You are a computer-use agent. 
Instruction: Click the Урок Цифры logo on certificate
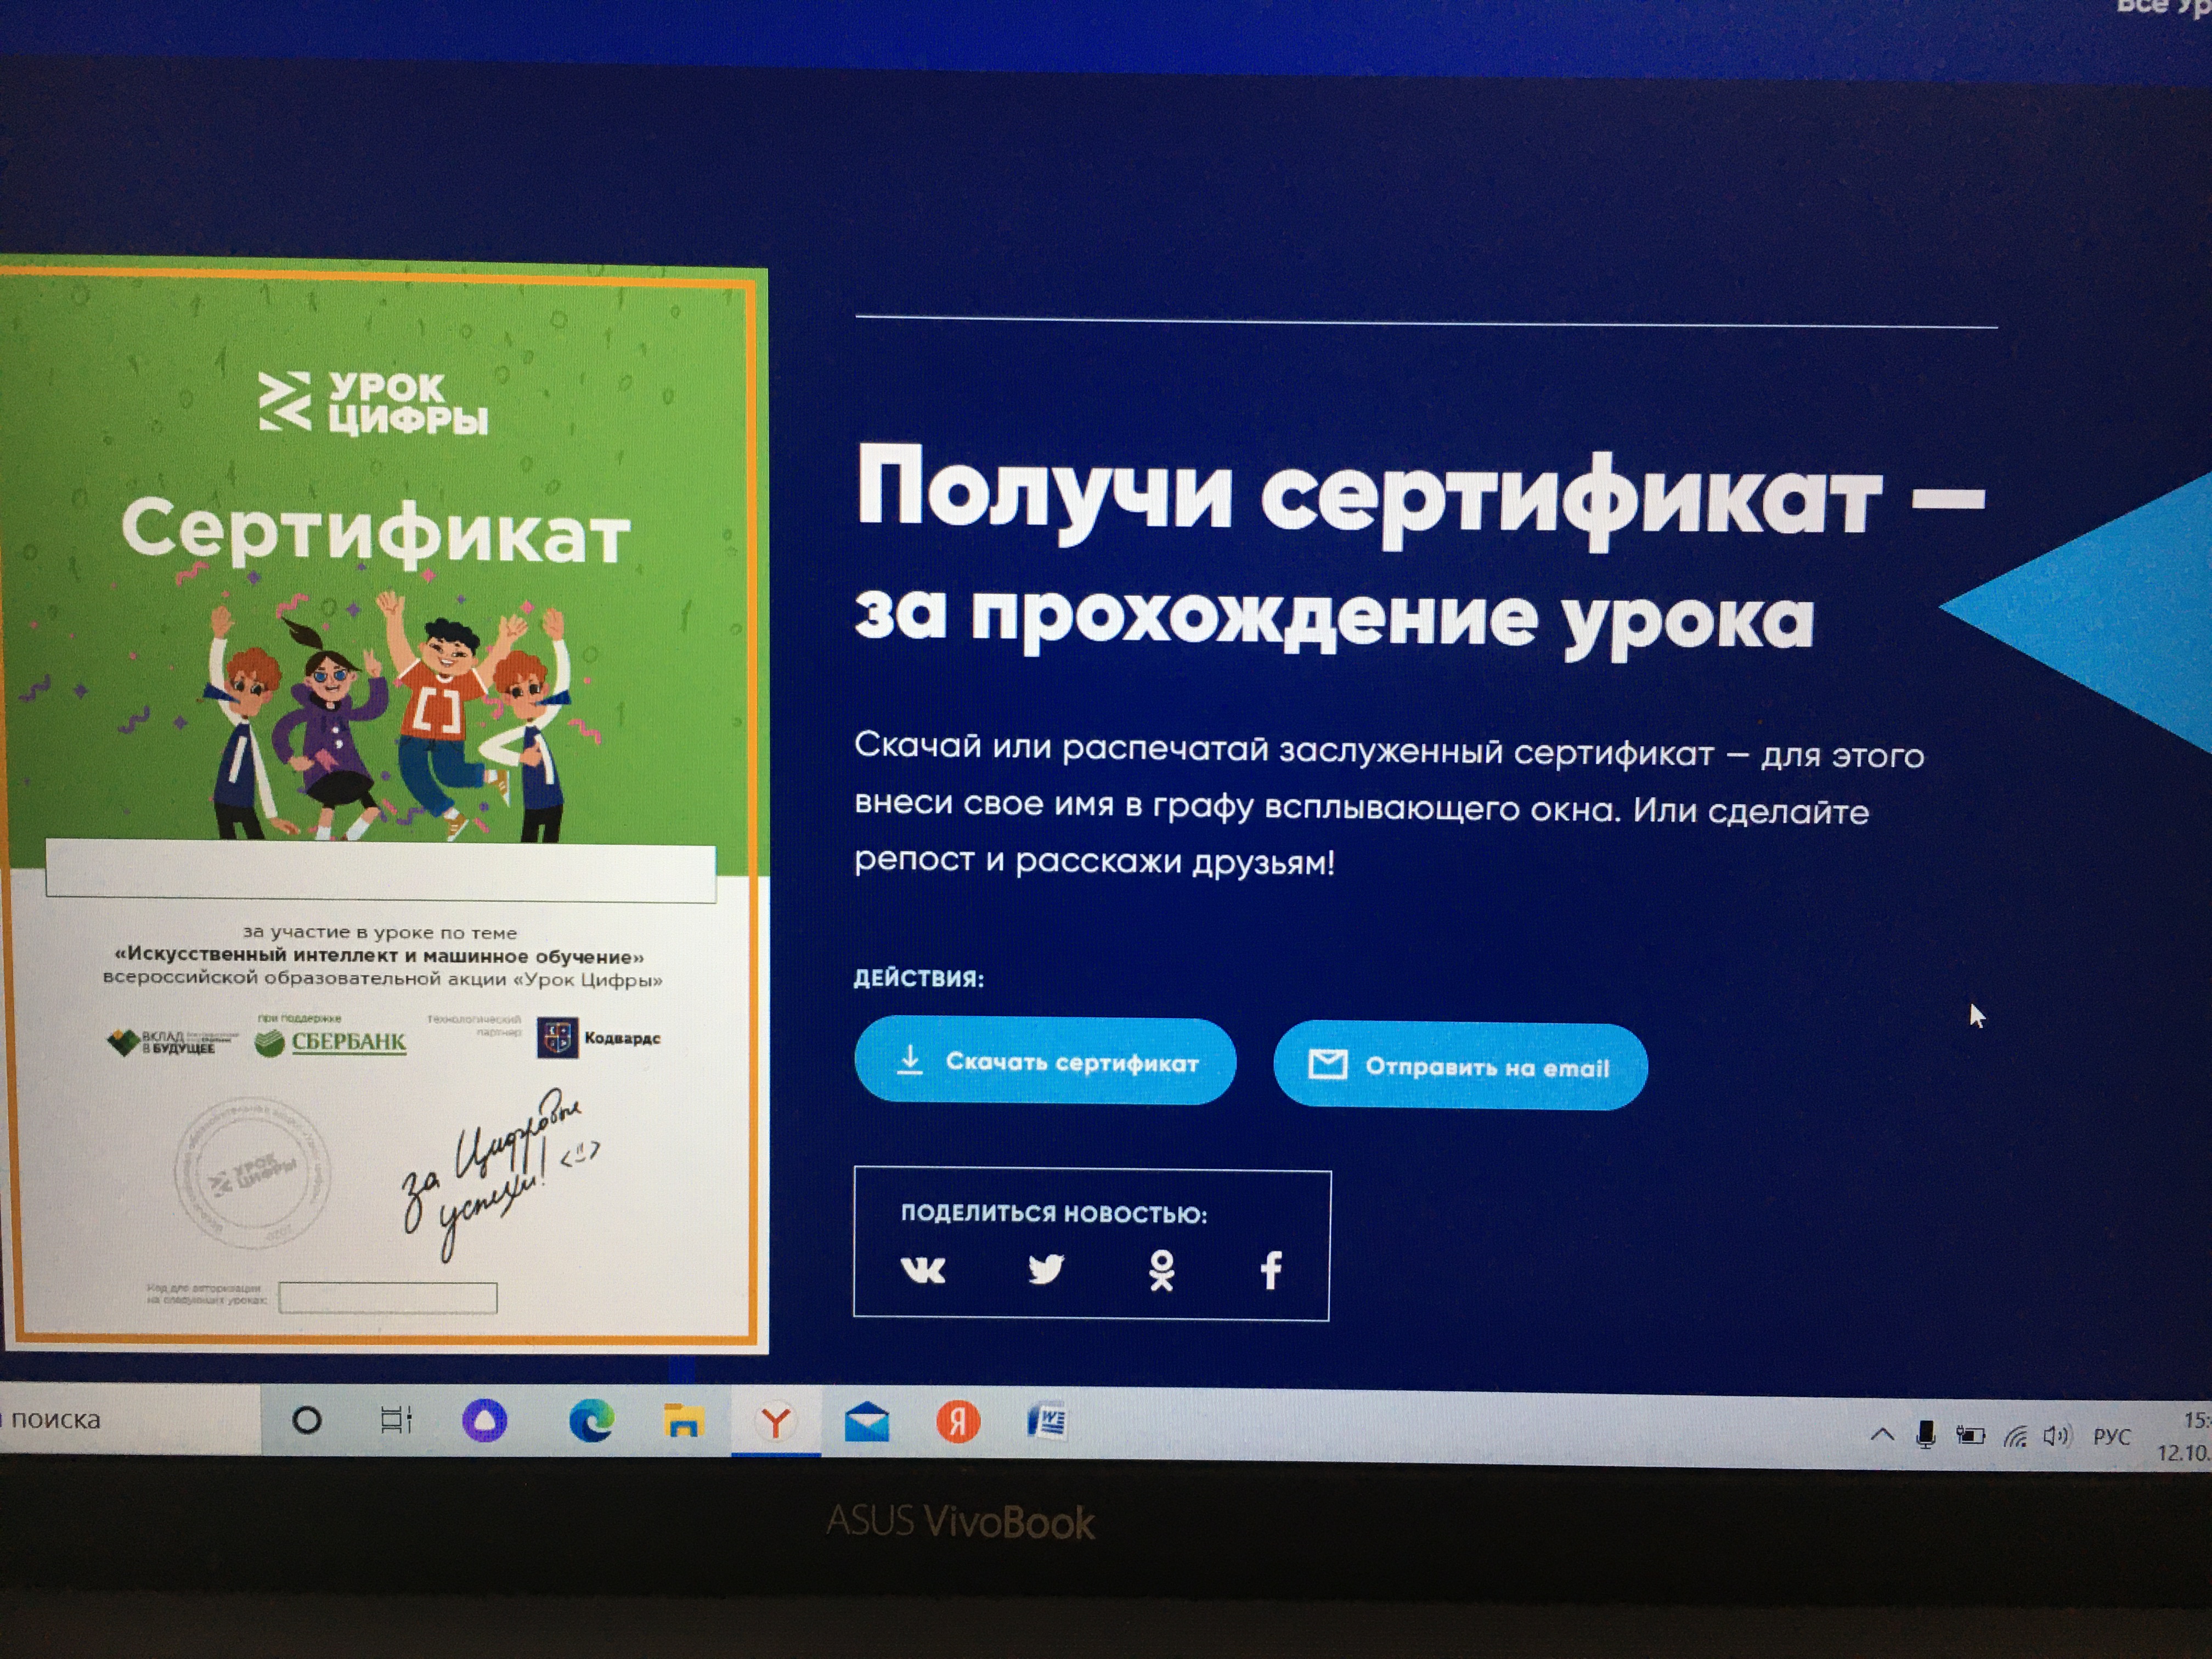[x=373, y=403]
